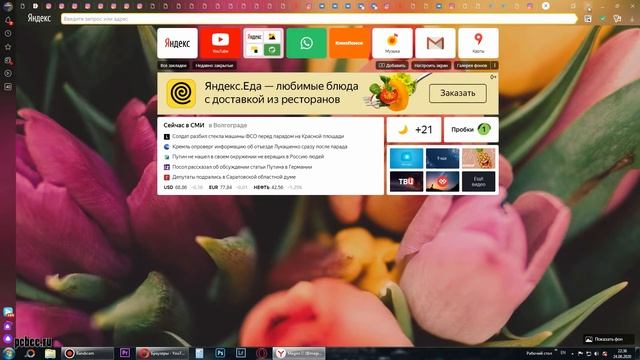Open the ТВЦ channel thumbnail

point(406,181)
